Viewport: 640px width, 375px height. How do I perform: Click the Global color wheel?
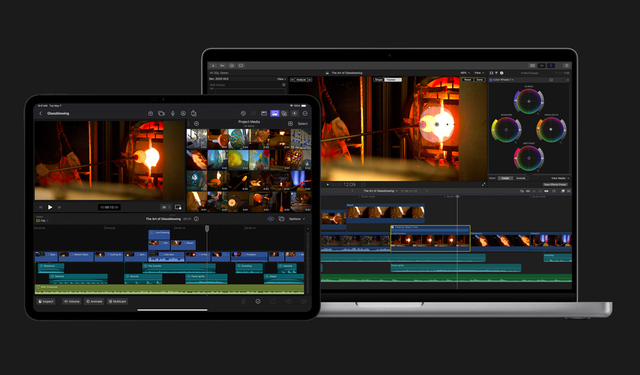pos(529,101)
